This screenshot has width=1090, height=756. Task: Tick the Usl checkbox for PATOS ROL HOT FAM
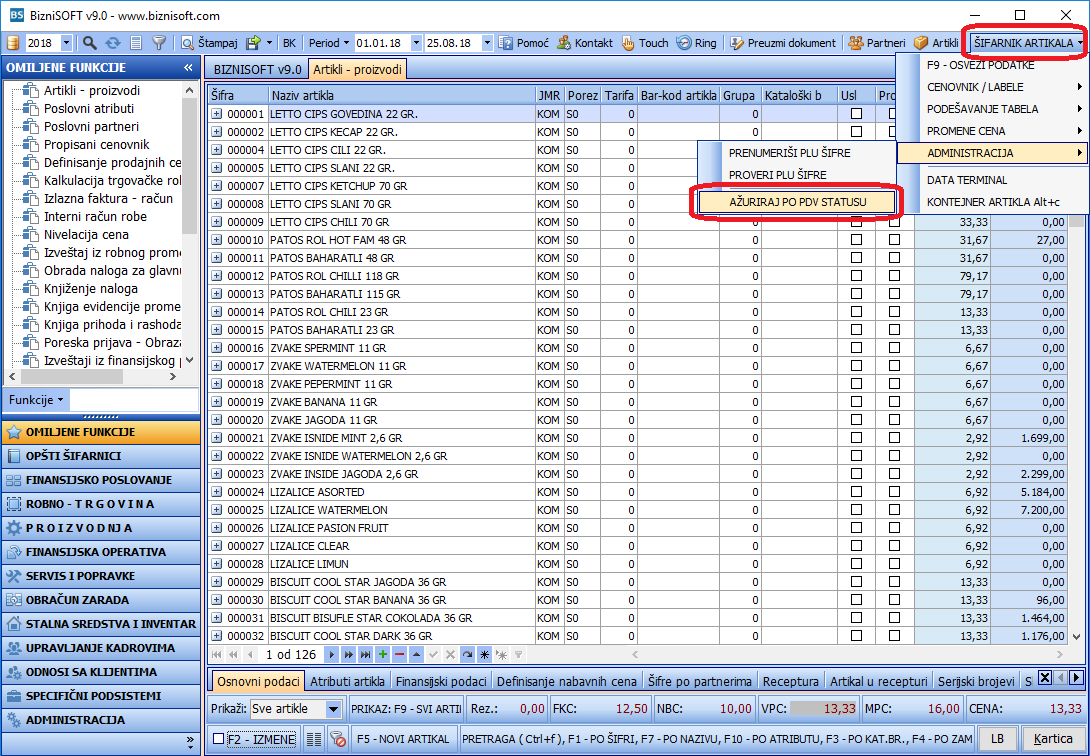tap(856, 240)
